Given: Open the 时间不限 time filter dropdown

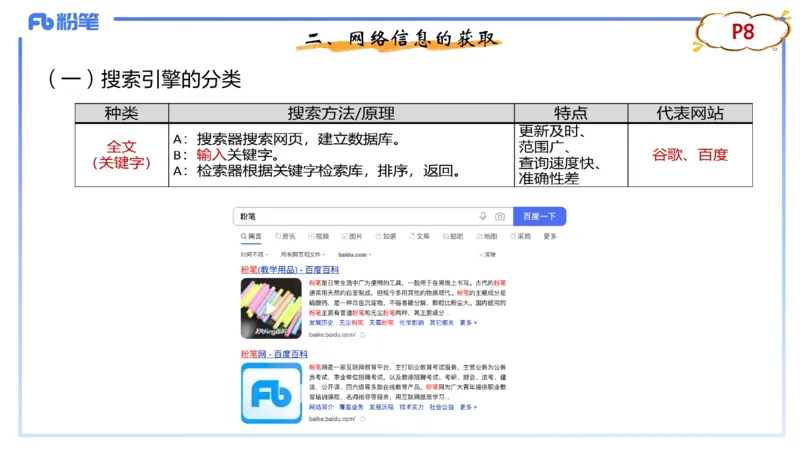Looking at the screenshot, I should pos(254,255).
